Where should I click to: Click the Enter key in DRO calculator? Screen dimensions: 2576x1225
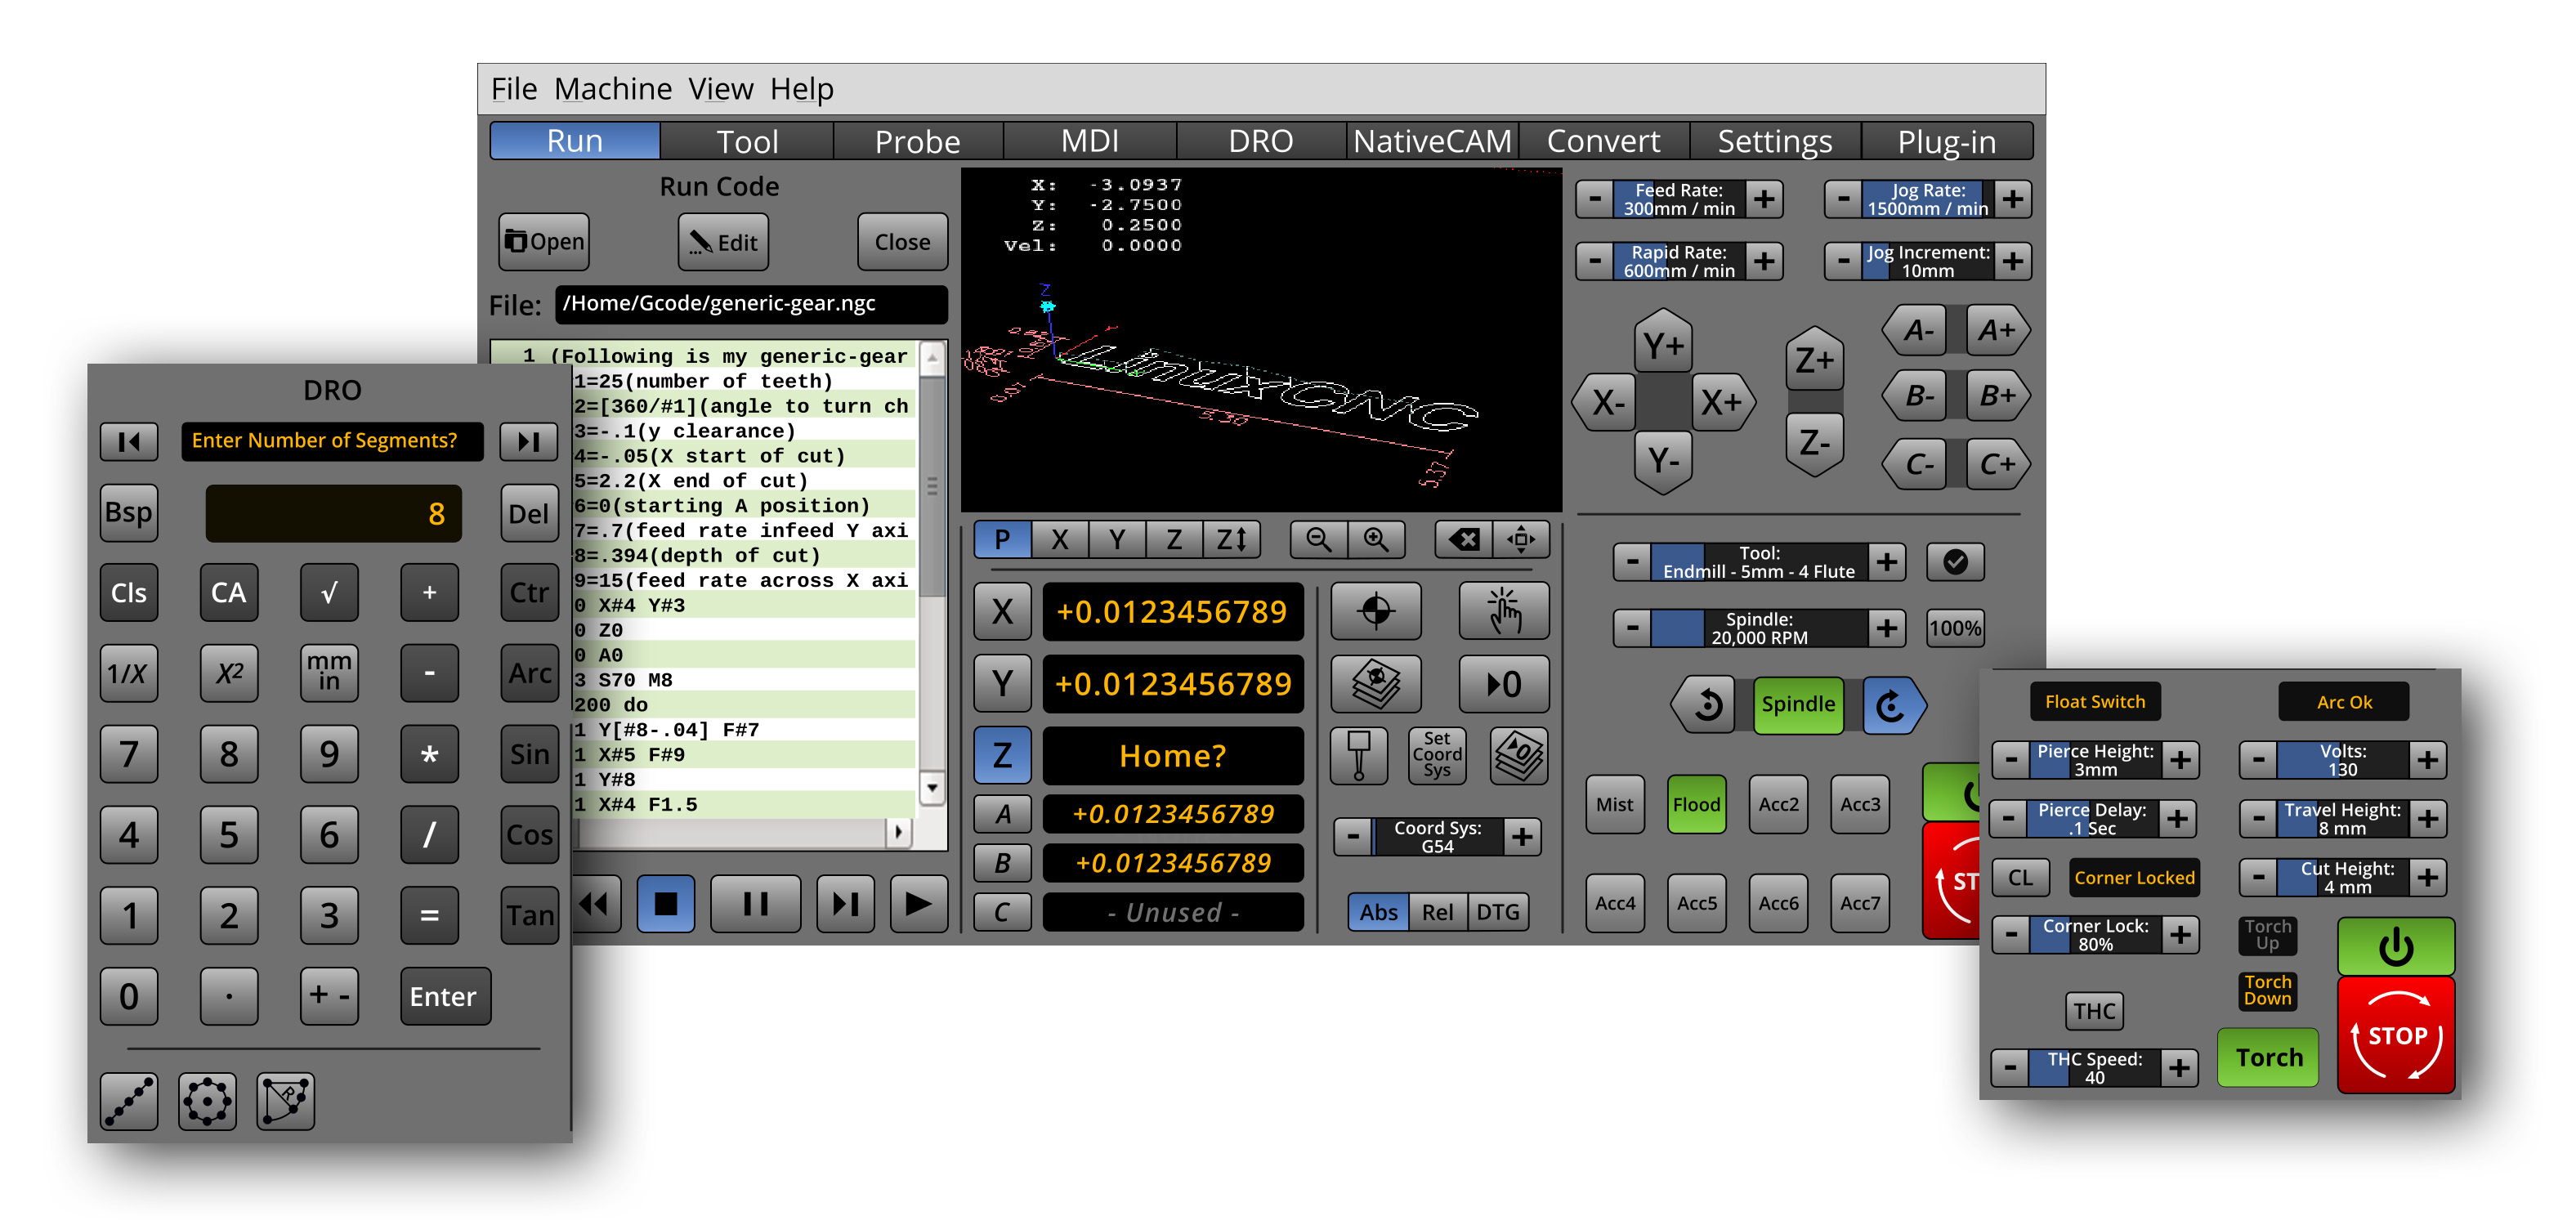point(445,996)
